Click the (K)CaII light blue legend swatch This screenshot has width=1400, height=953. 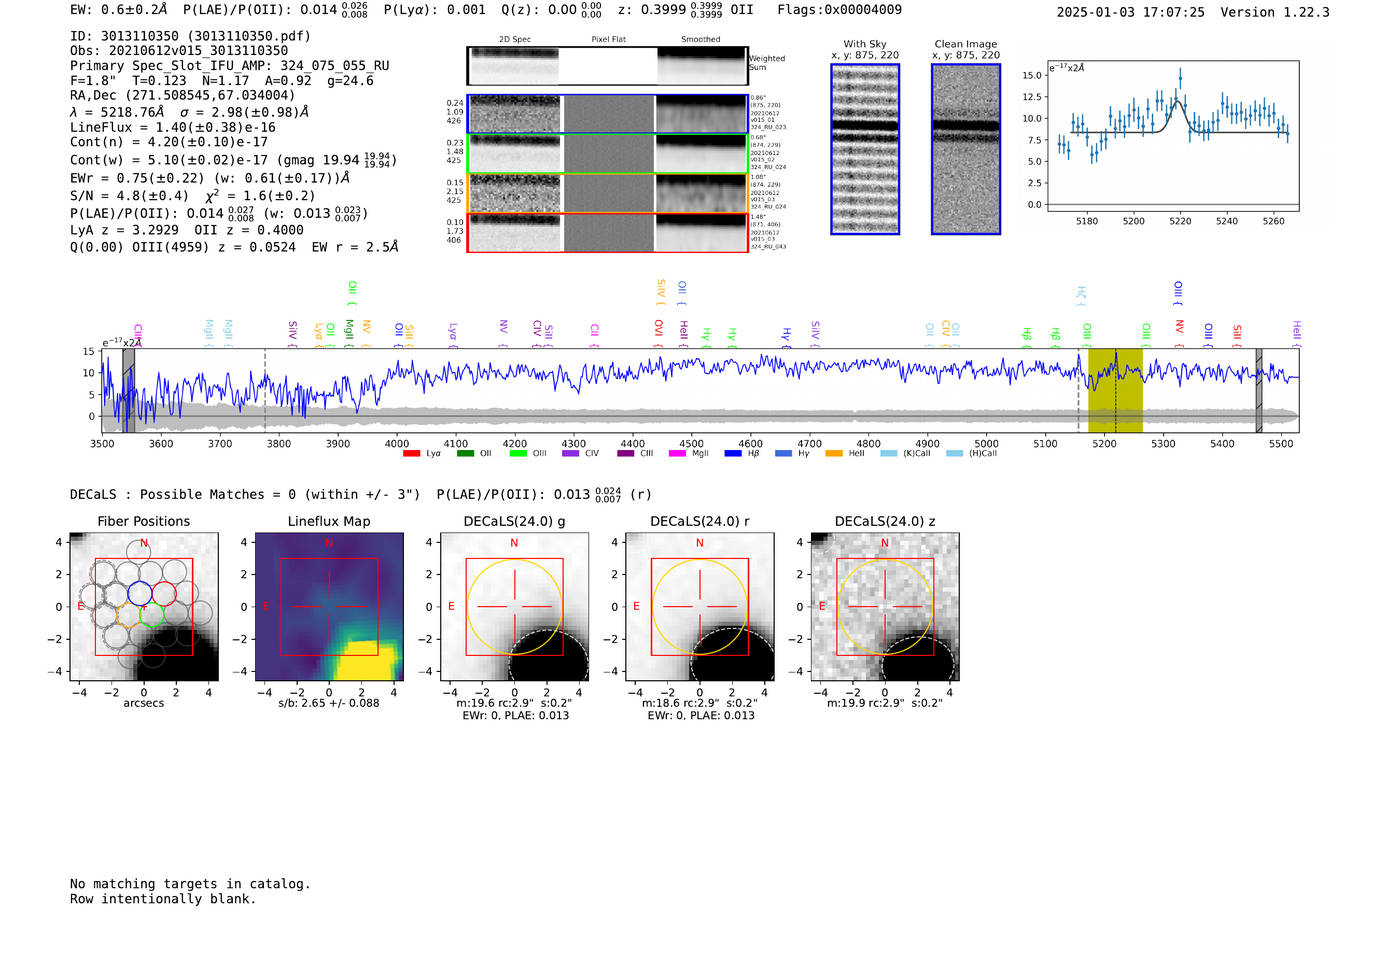tap(888, 453)
